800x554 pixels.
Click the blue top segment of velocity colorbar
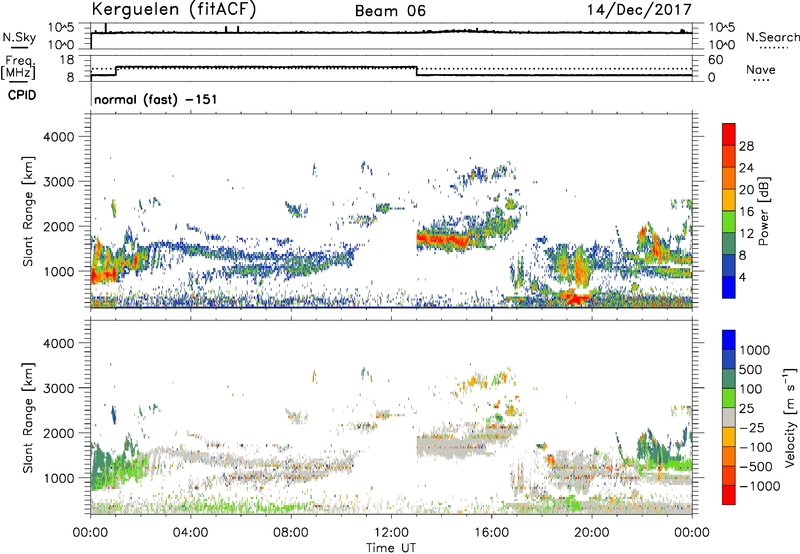pos(729,340)
